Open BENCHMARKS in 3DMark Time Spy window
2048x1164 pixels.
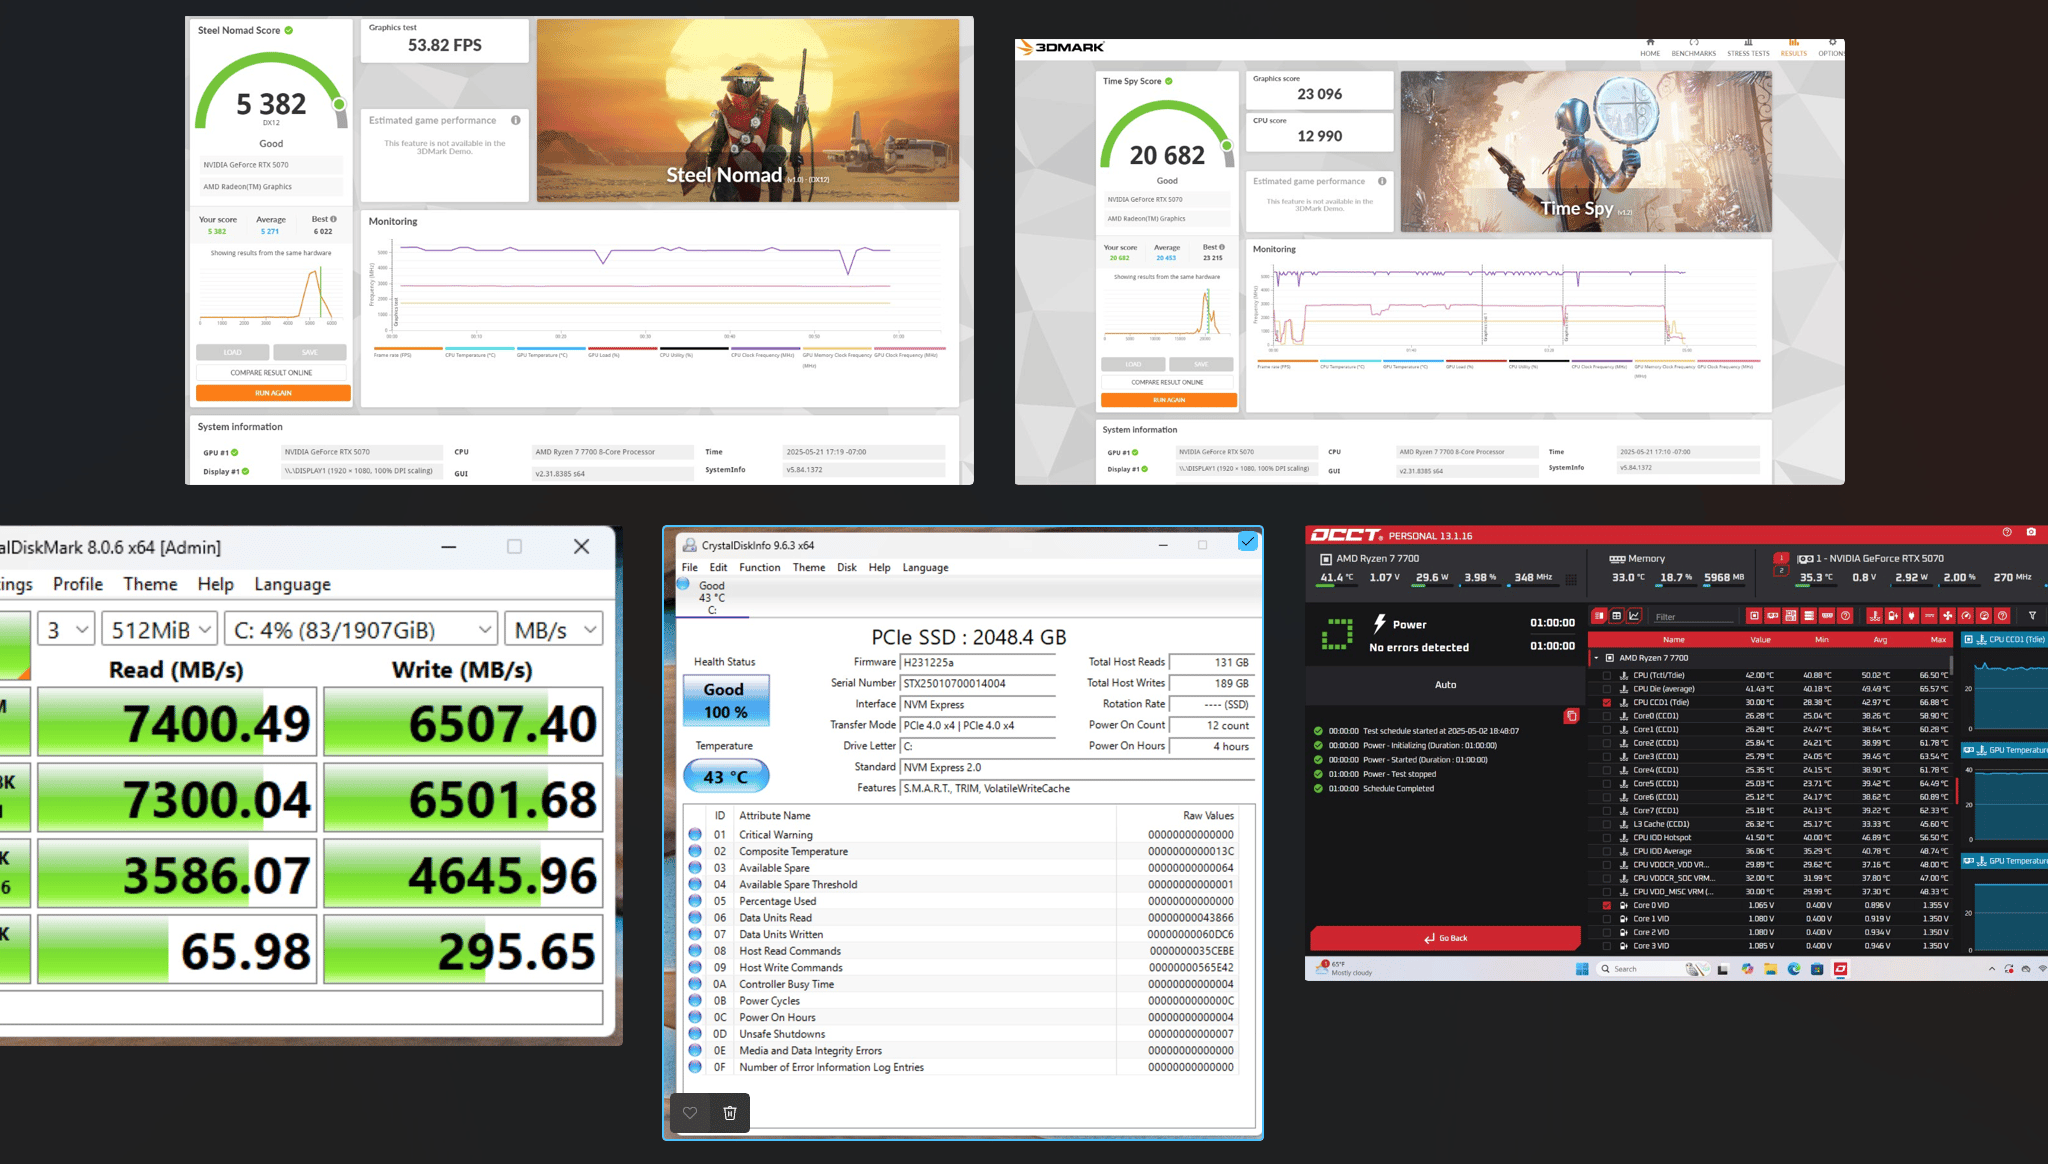coord(1693,48)
